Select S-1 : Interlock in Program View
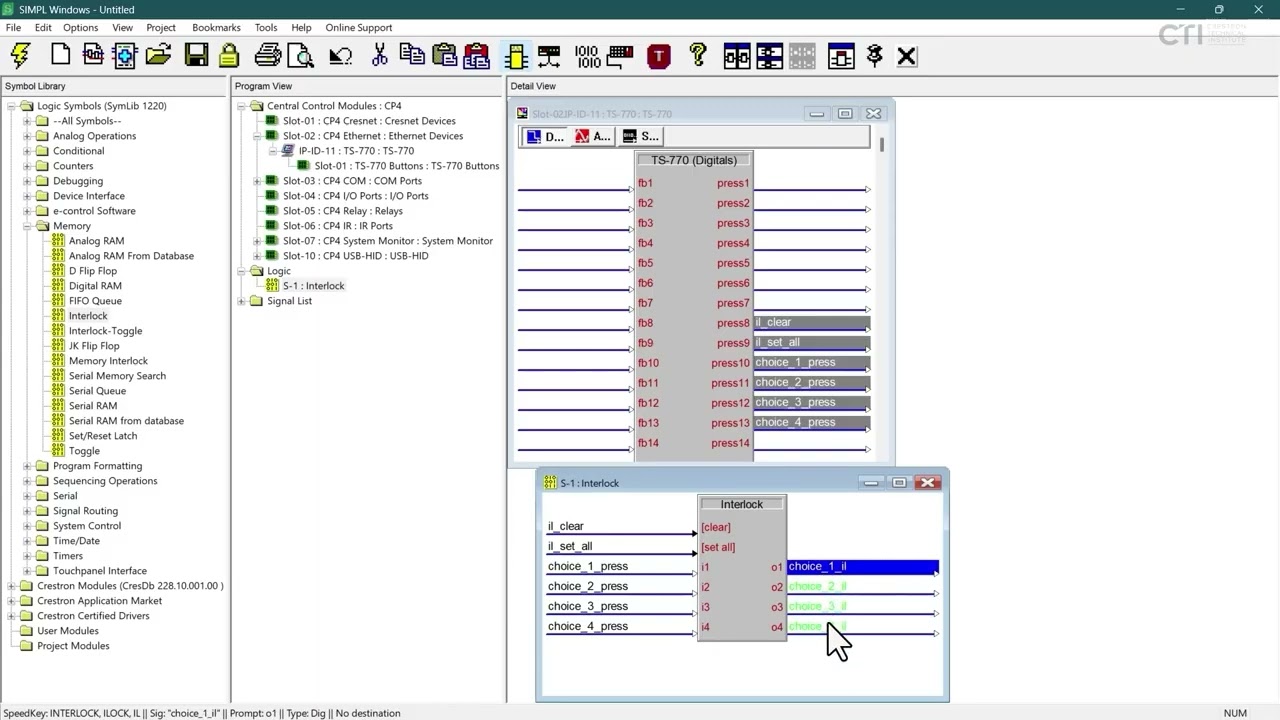Viewport: 1280px width, 720px height. point(313,286)
